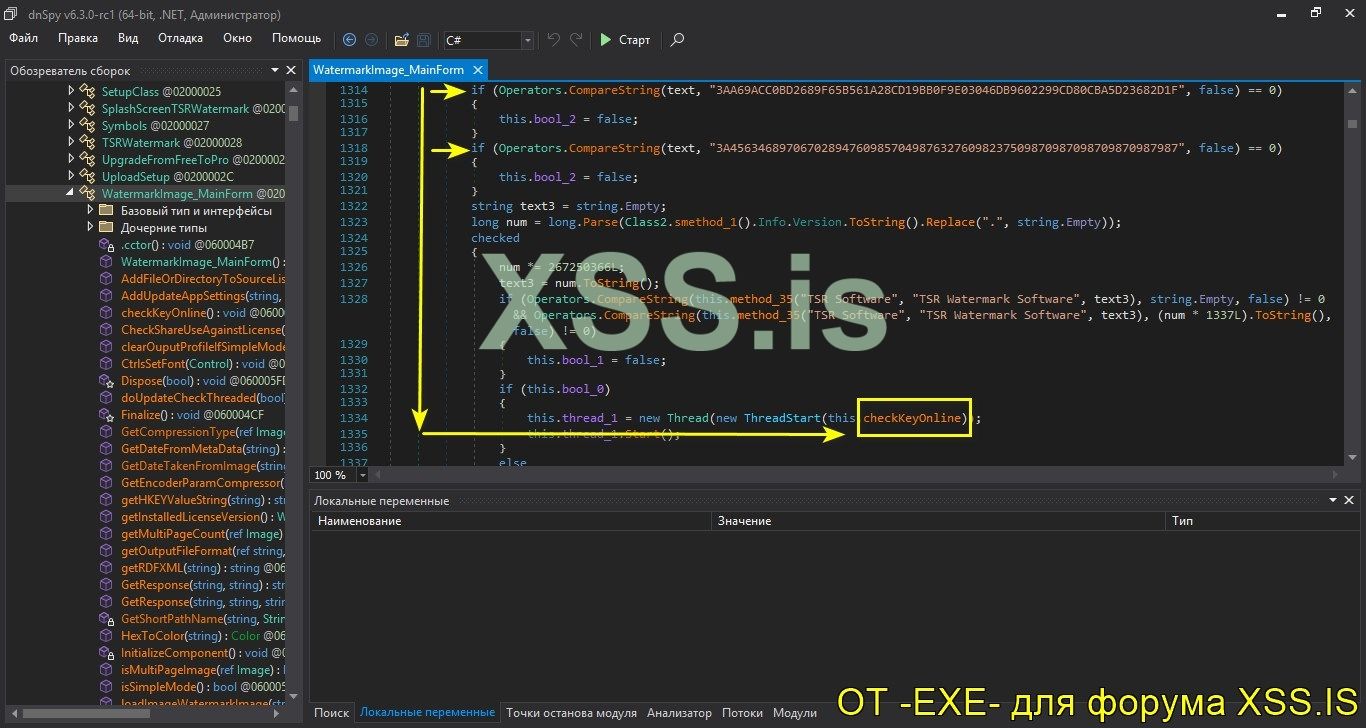Viewport: 1366px width, 728px height.
Task: Click the HexToColor method icon
Action: 106,635
